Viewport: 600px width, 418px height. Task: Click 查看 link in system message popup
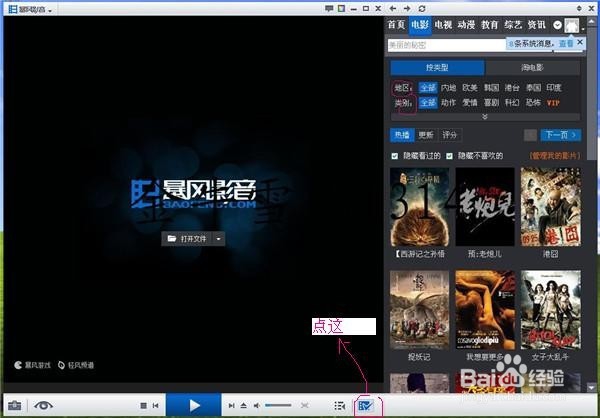566,44
